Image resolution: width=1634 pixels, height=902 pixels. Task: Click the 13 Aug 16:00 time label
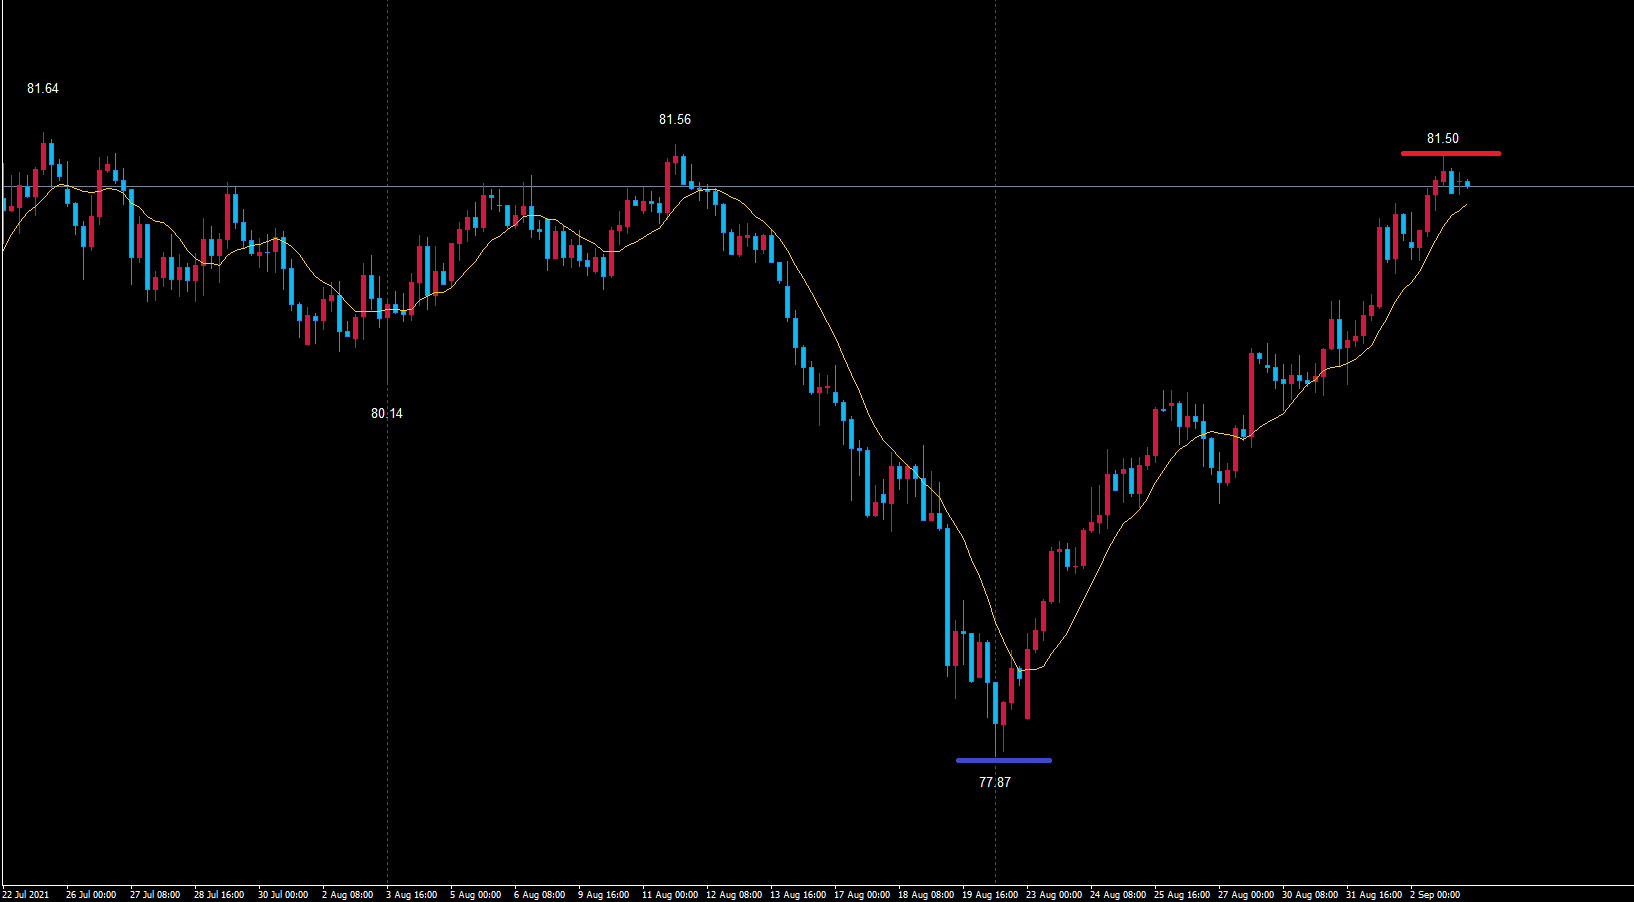(798, 895)
